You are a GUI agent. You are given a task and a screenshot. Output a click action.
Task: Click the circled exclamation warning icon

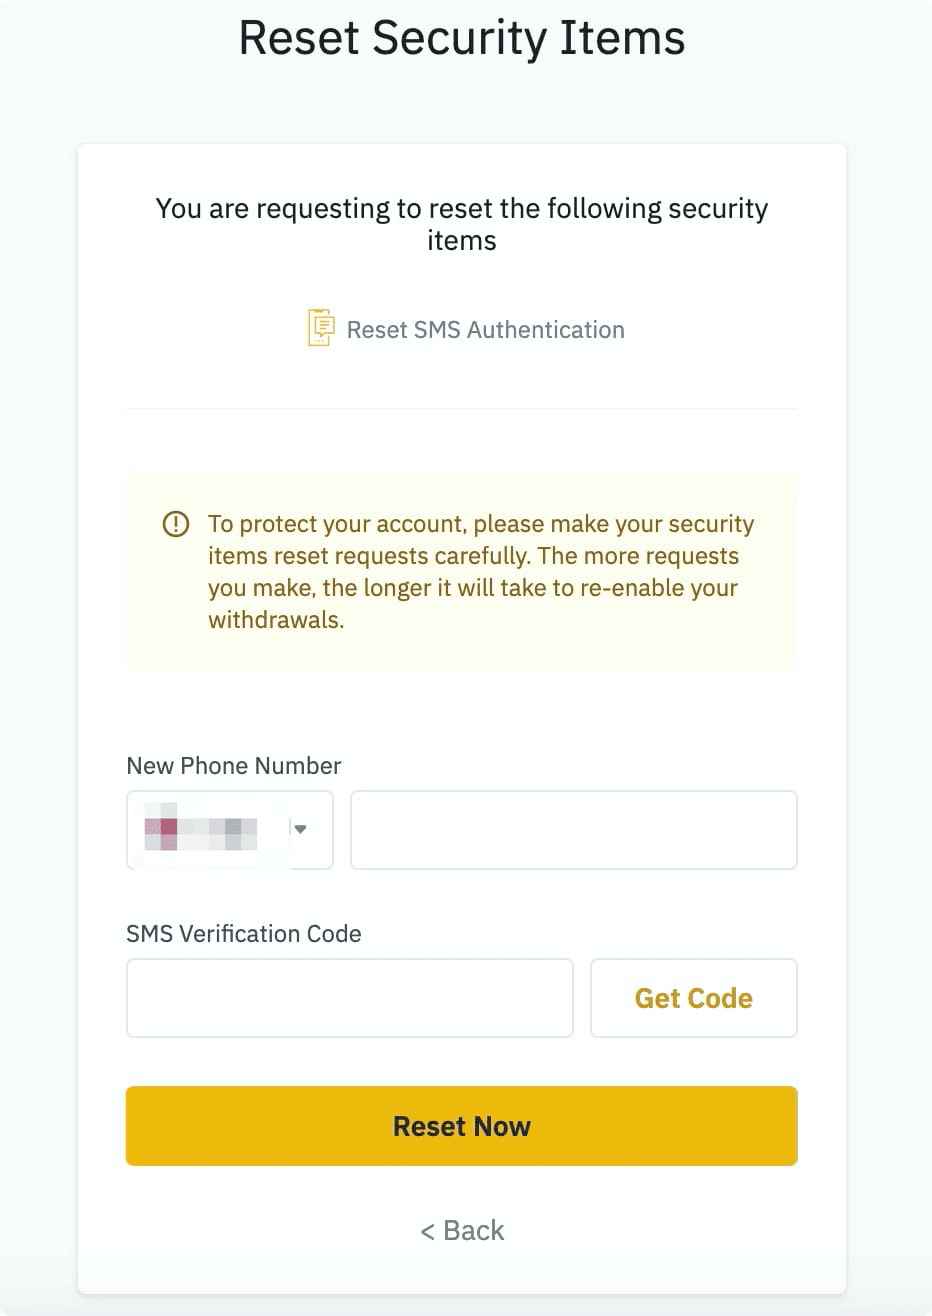pyautogui.click(x=175, y=524)
